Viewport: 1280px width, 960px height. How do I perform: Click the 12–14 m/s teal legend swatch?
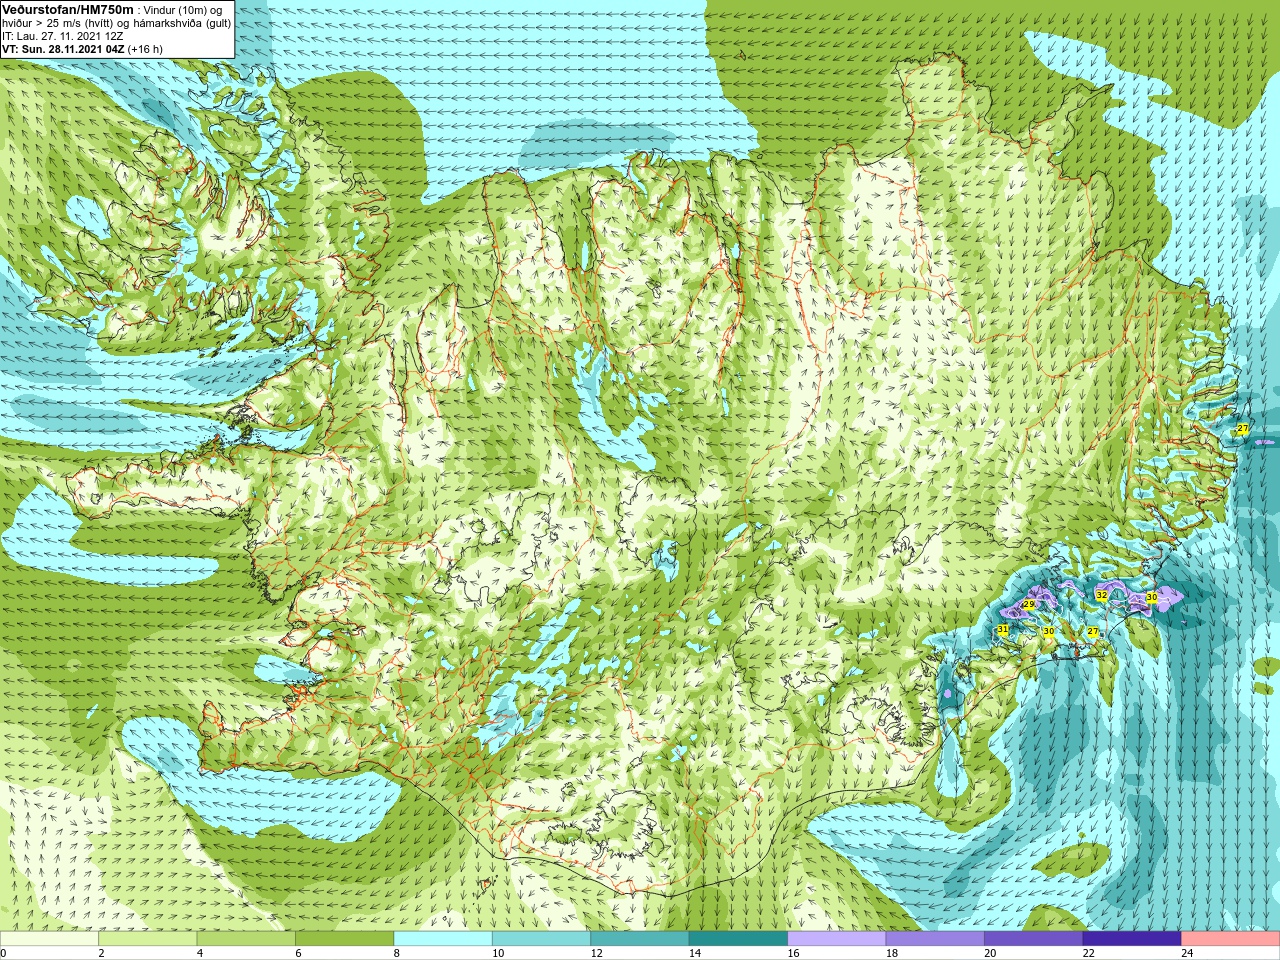pos(640,939)
